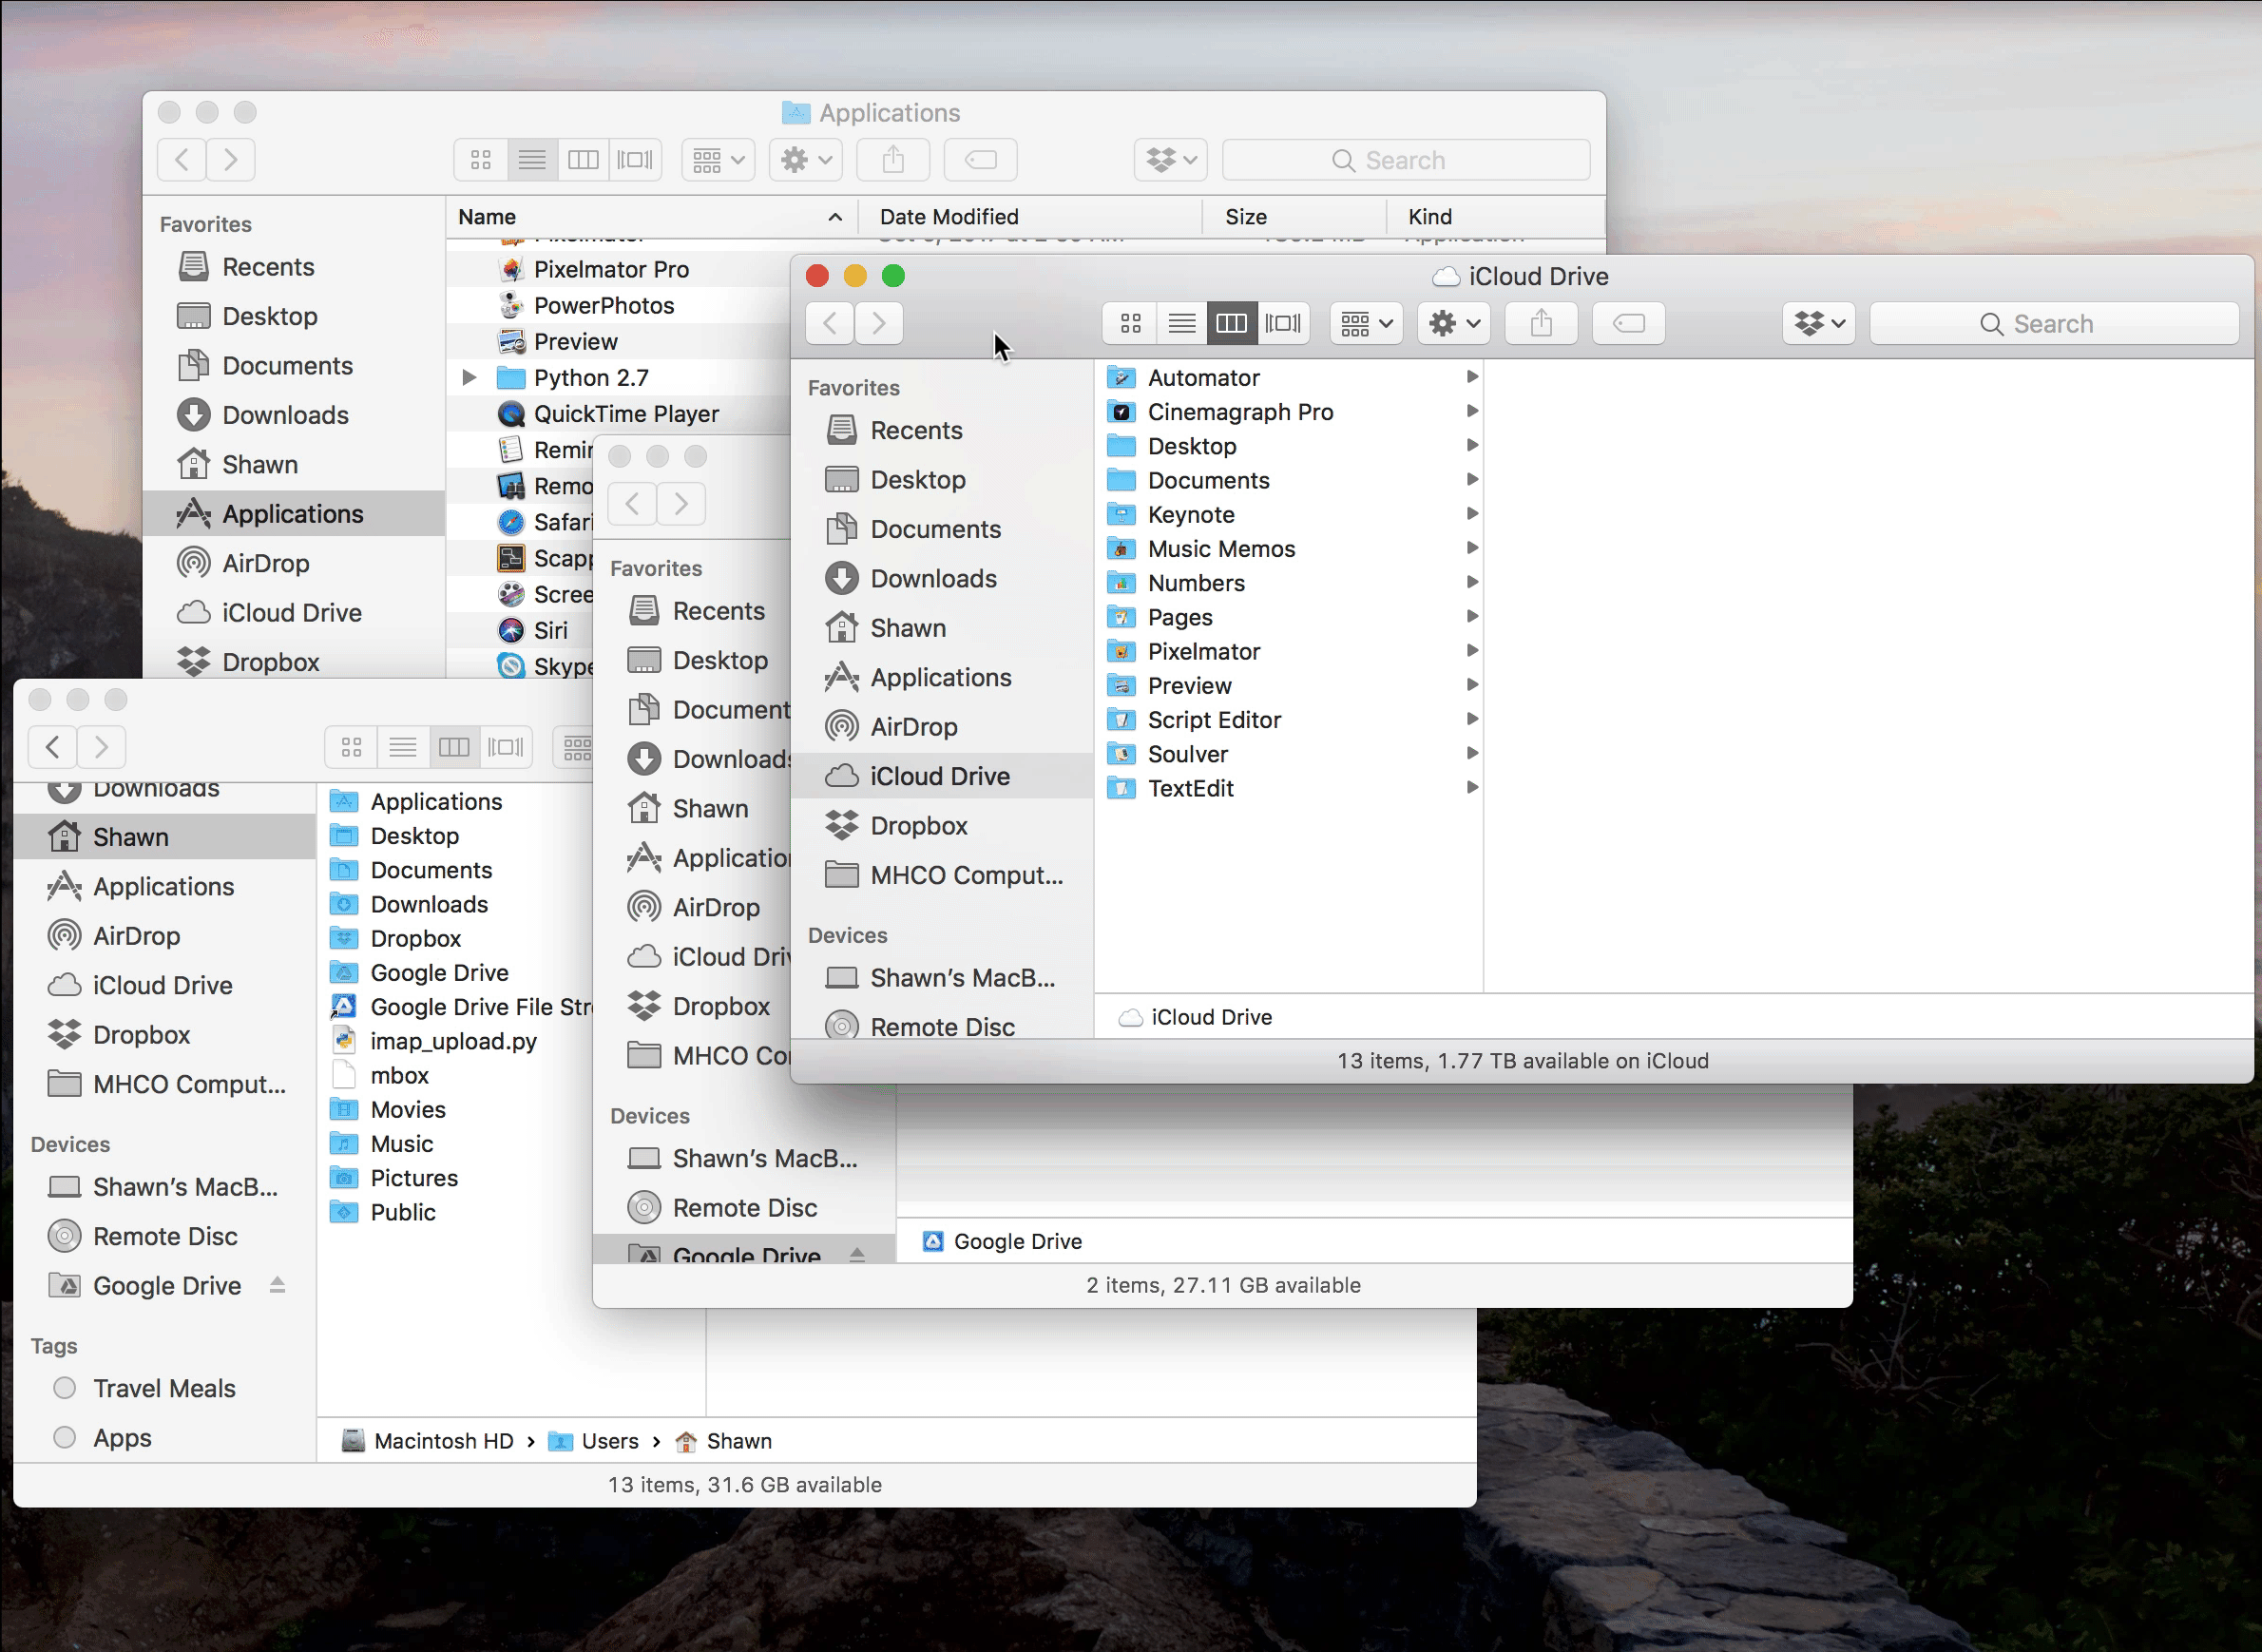Open Dropbox toolbar menu in iCloud Drive window

click(x=1818, y=323)
